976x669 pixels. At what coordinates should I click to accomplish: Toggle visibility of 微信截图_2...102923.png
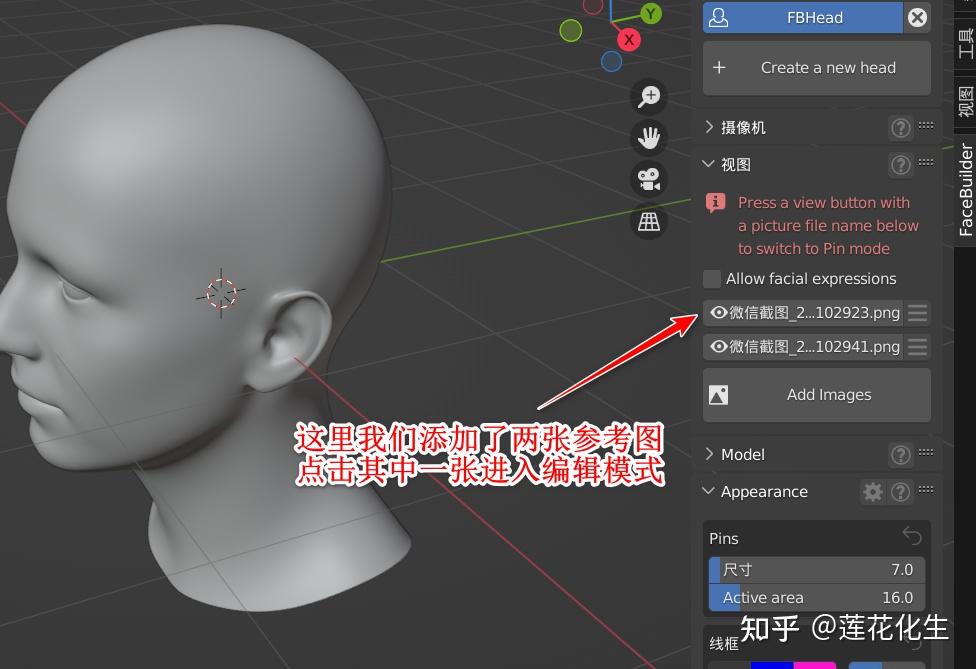(717, 312)
